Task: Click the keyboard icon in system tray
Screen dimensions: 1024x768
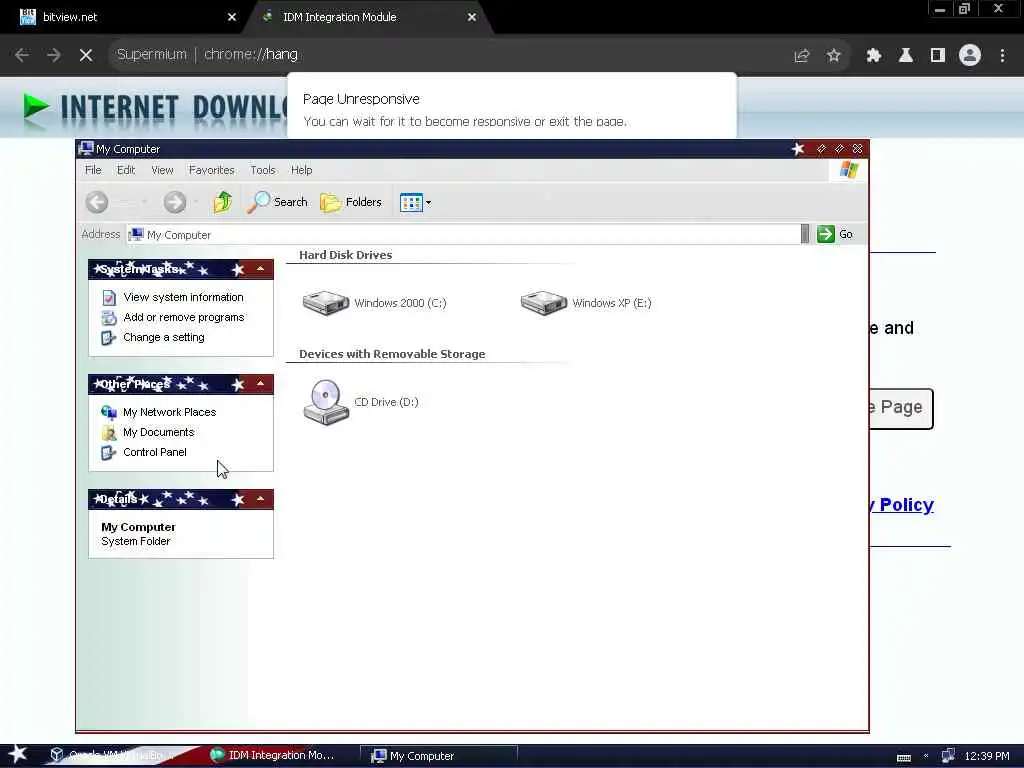Action: tap(904, 757)
